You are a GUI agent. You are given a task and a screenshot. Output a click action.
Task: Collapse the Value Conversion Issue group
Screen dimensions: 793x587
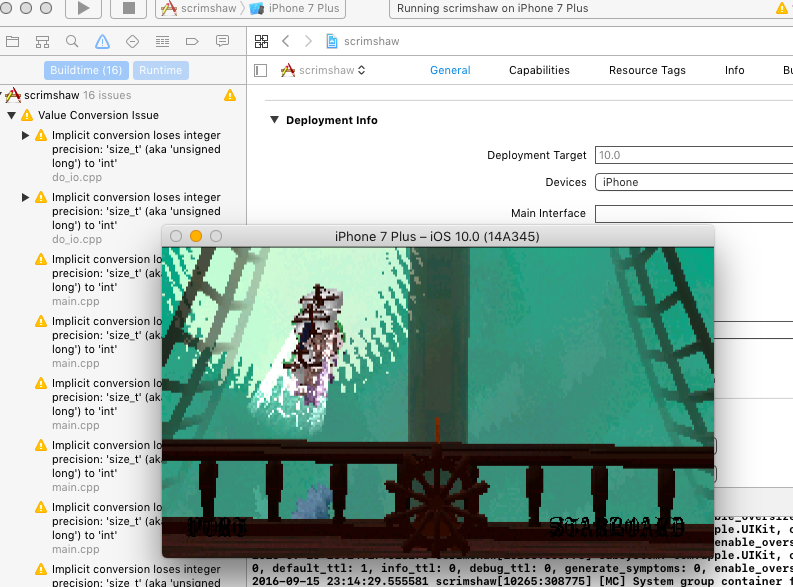11,115
